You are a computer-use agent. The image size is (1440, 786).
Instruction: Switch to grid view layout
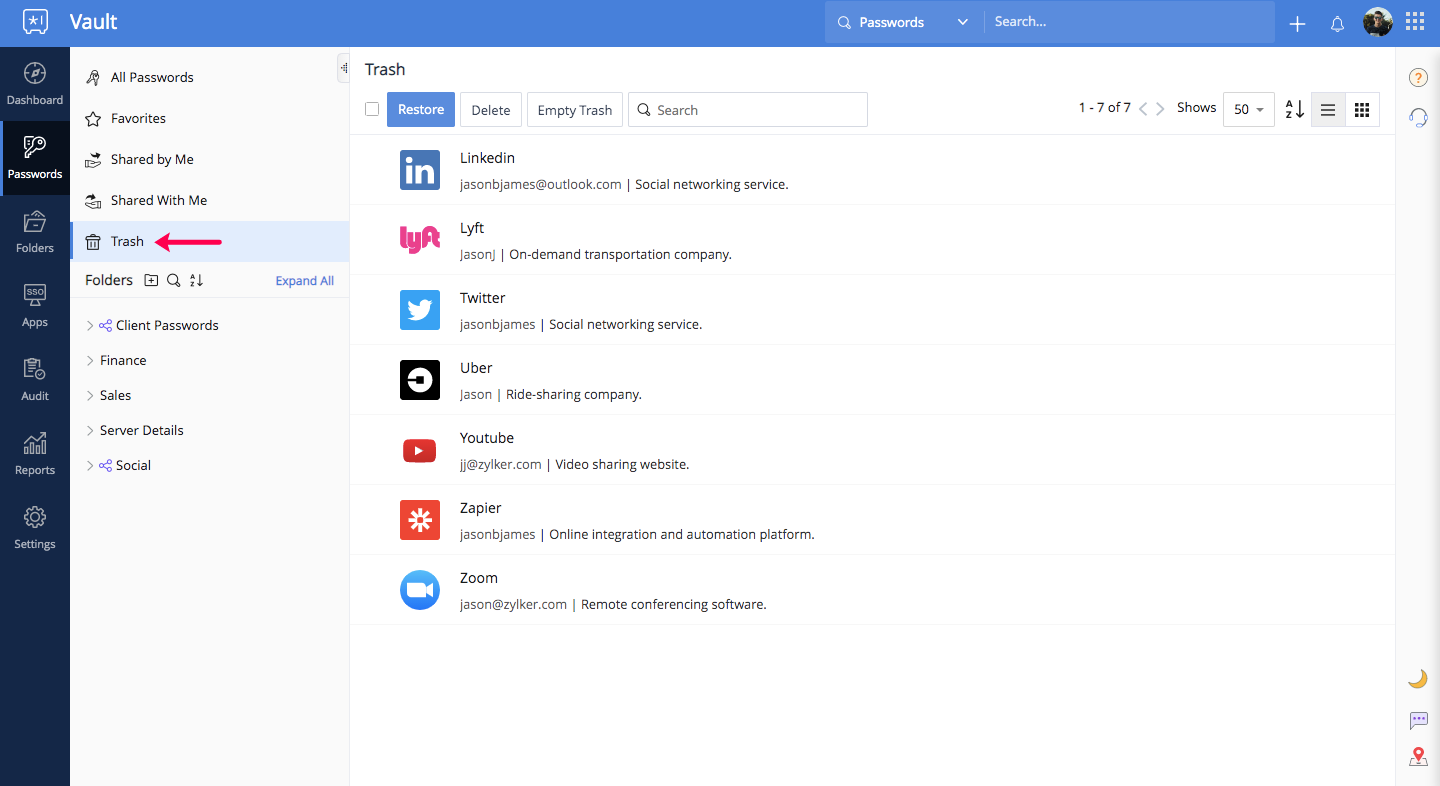(1362, 110)
